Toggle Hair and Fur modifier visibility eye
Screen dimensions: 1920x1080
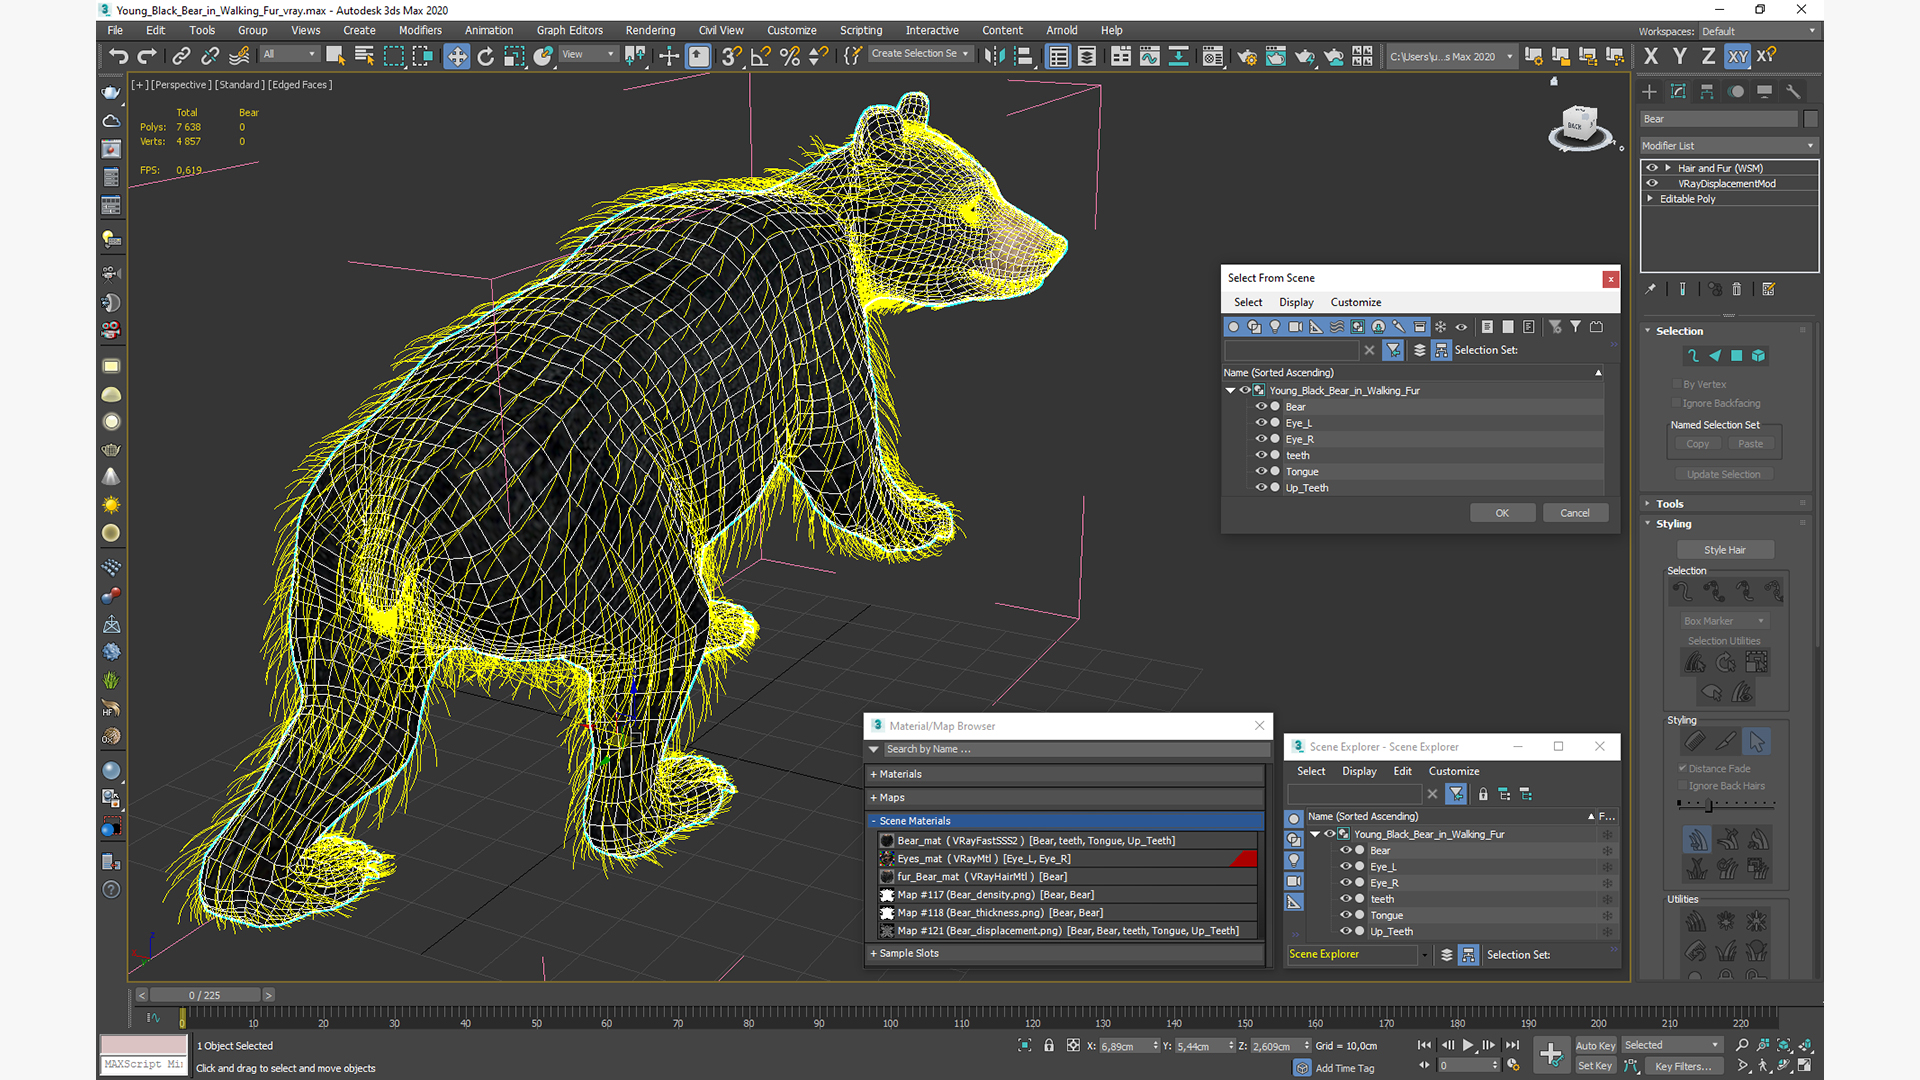point(1652,168)
